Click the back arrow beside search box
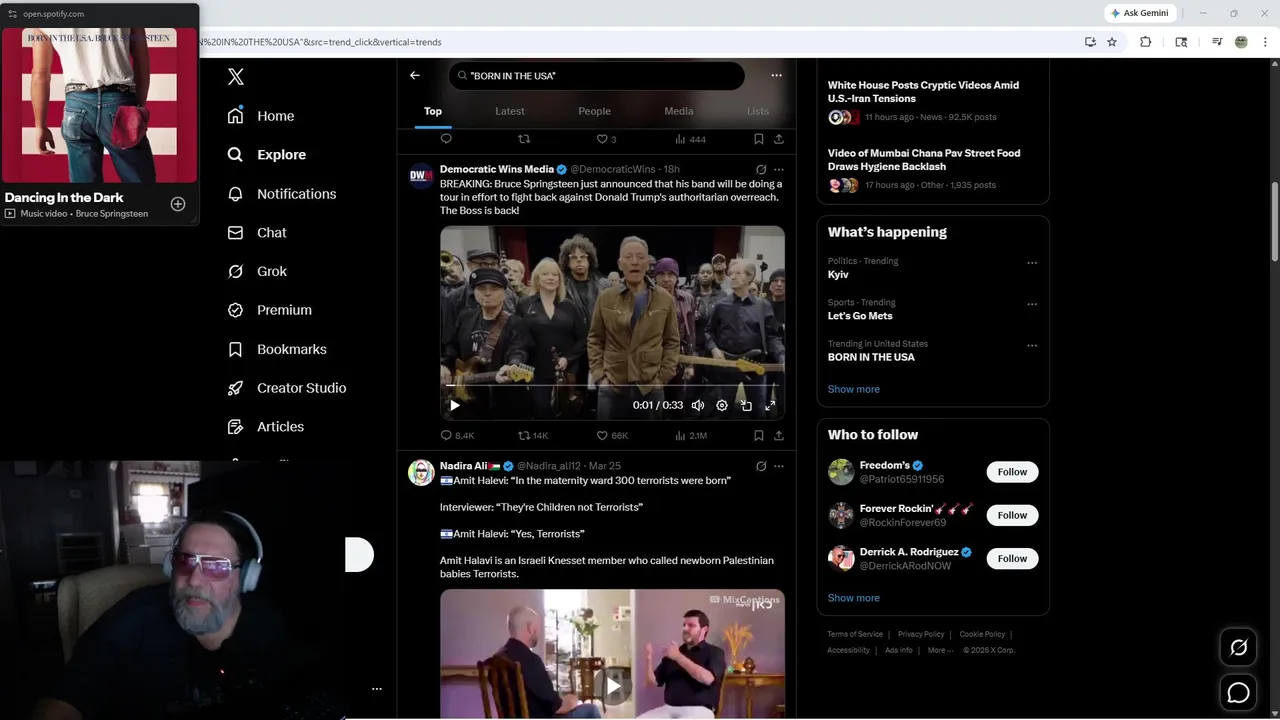1280x720 pixels. 415,75
